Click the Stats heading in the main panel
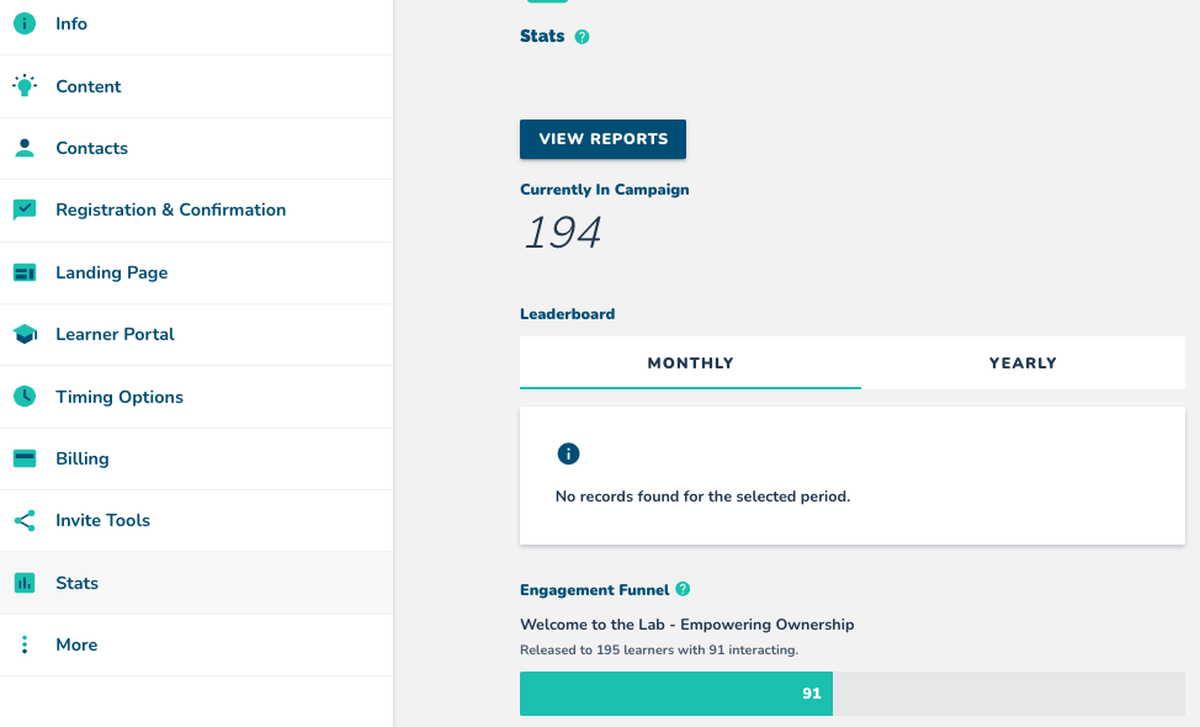 tap(542, 36)
